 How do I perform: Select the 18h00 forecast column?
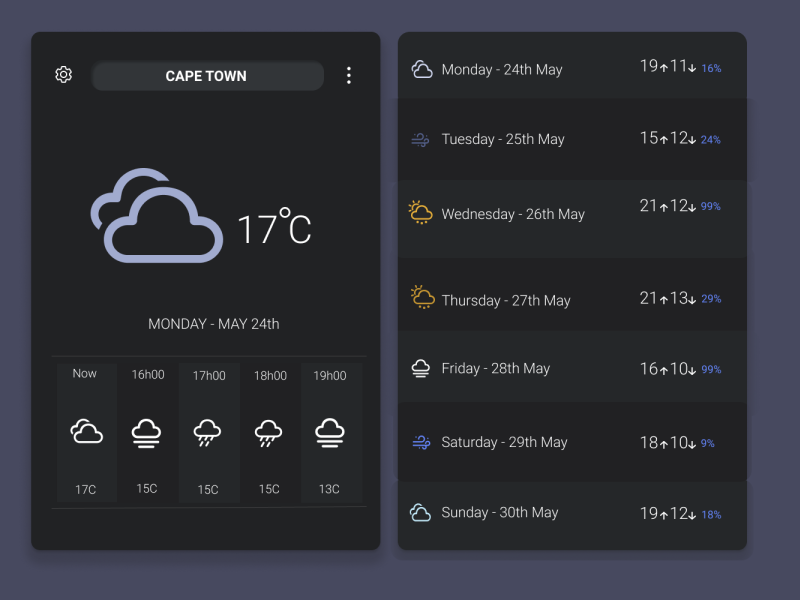coord(269,432)
